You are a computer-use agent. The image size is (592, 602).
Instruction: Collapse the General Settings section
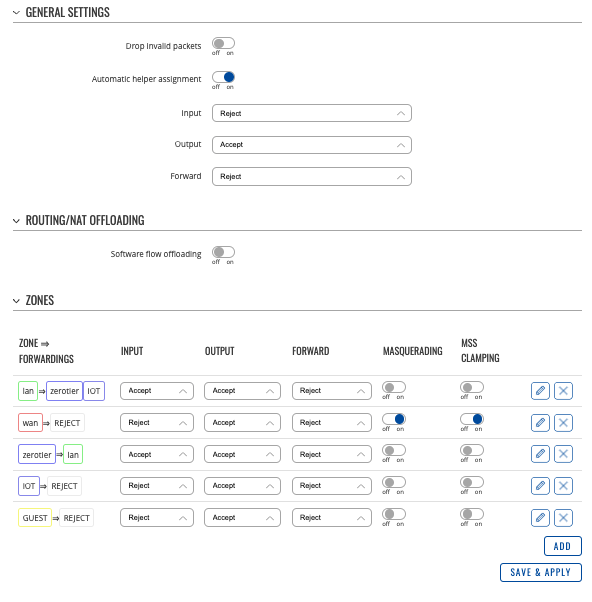click(x=16, y=13)
